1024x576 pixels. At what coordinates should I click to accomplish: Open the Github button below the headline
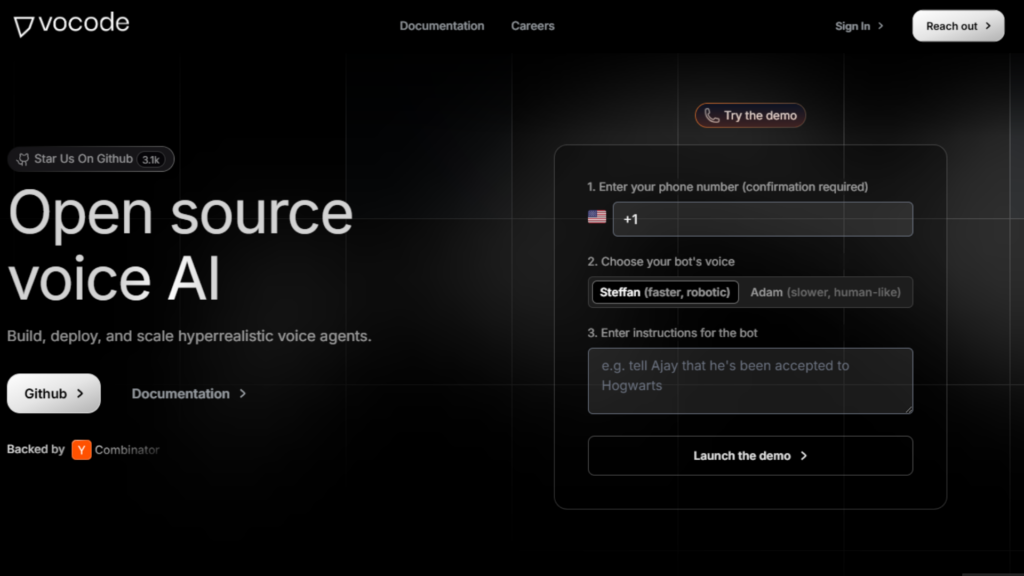click(54, 393)
